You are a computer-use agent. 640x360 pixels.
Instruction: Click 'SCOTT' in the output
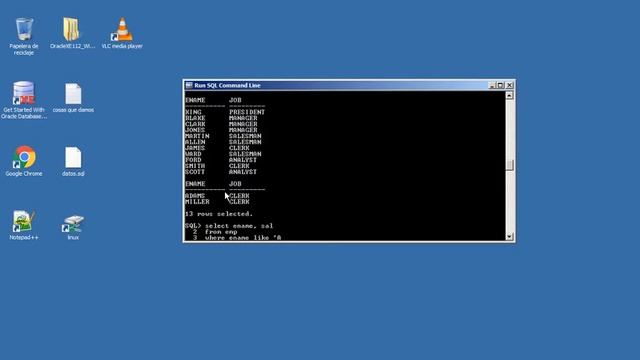point(195,172)
